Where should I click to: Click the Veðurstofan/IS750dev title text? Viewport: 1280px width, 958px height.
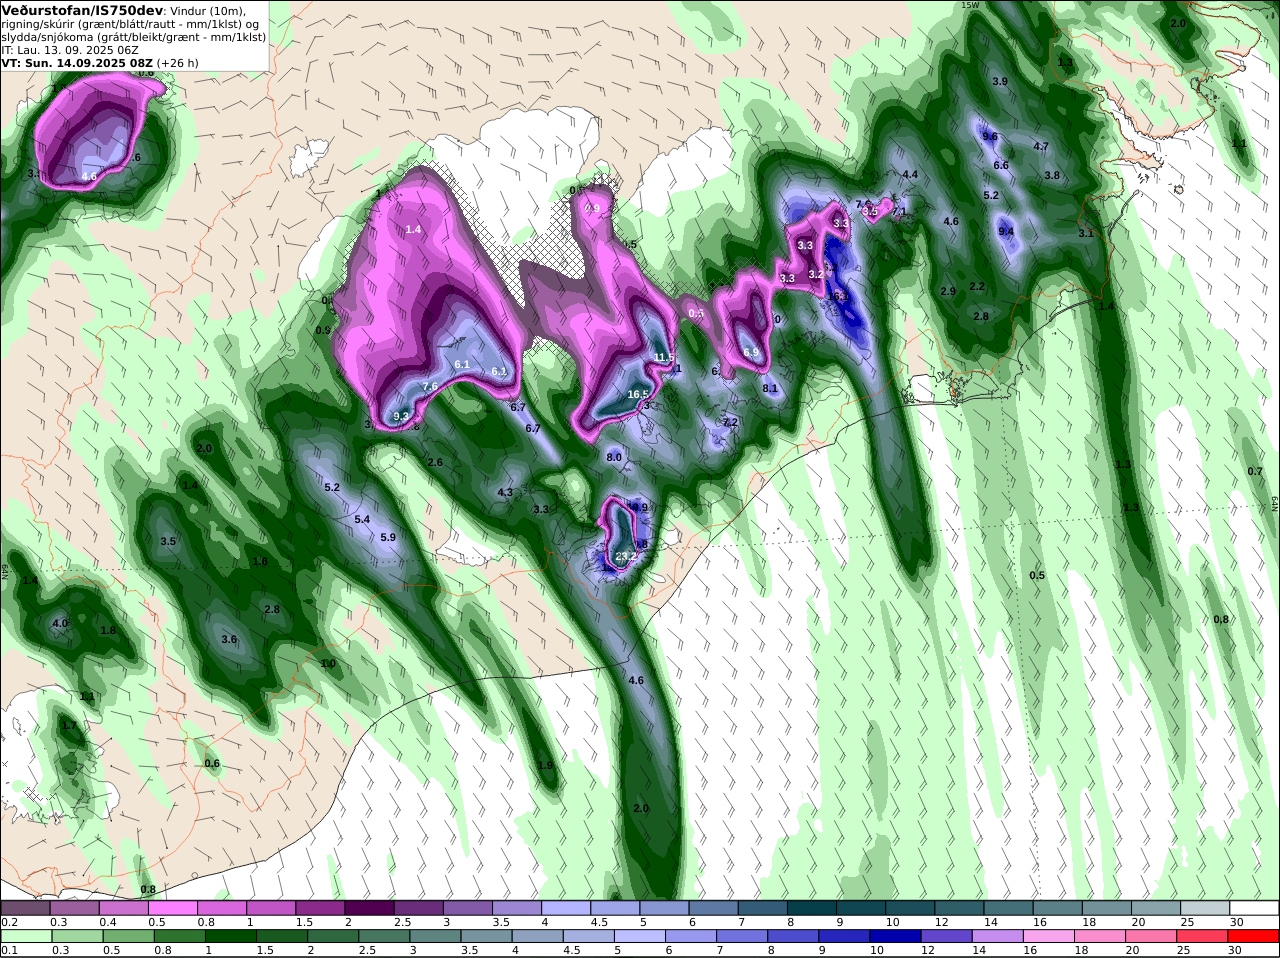82,10
